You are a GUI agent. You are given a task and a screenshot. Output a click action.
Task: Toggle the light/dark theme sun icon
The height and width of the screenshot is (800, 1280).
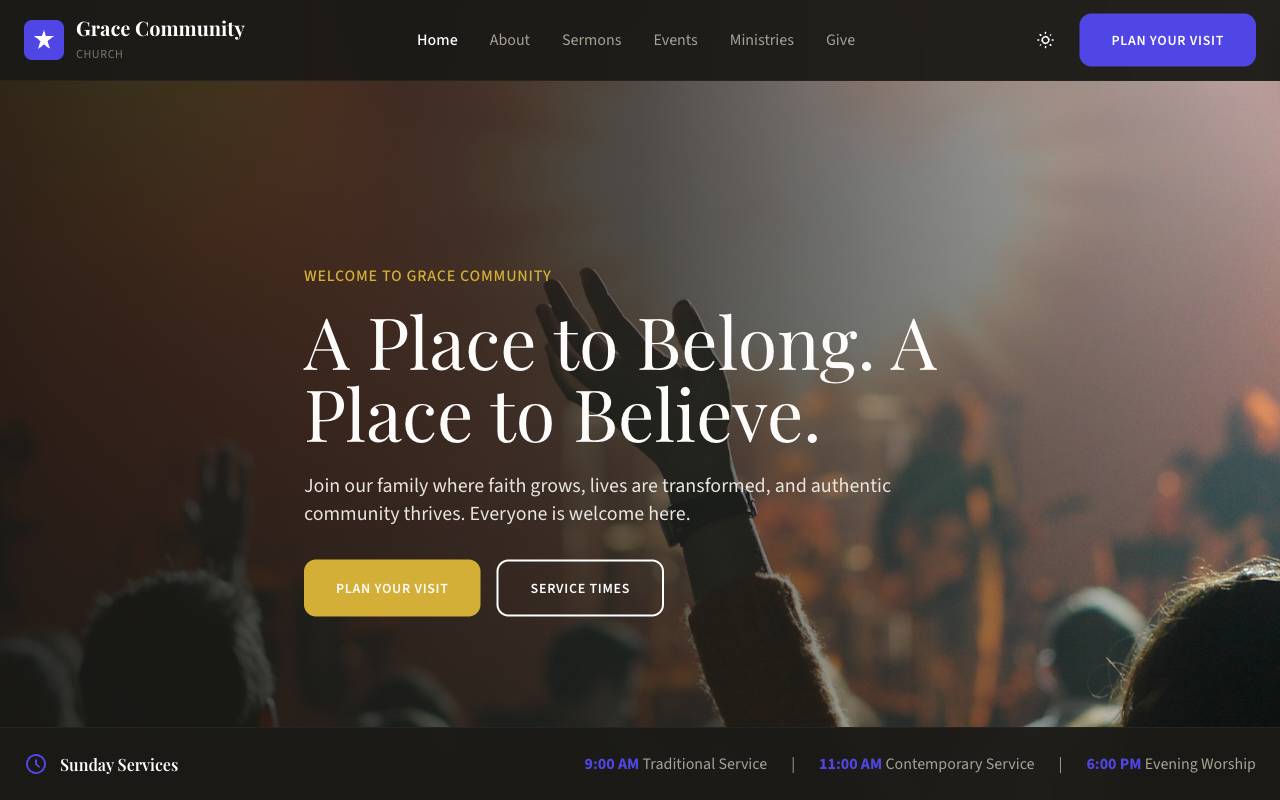(1045, 40)
